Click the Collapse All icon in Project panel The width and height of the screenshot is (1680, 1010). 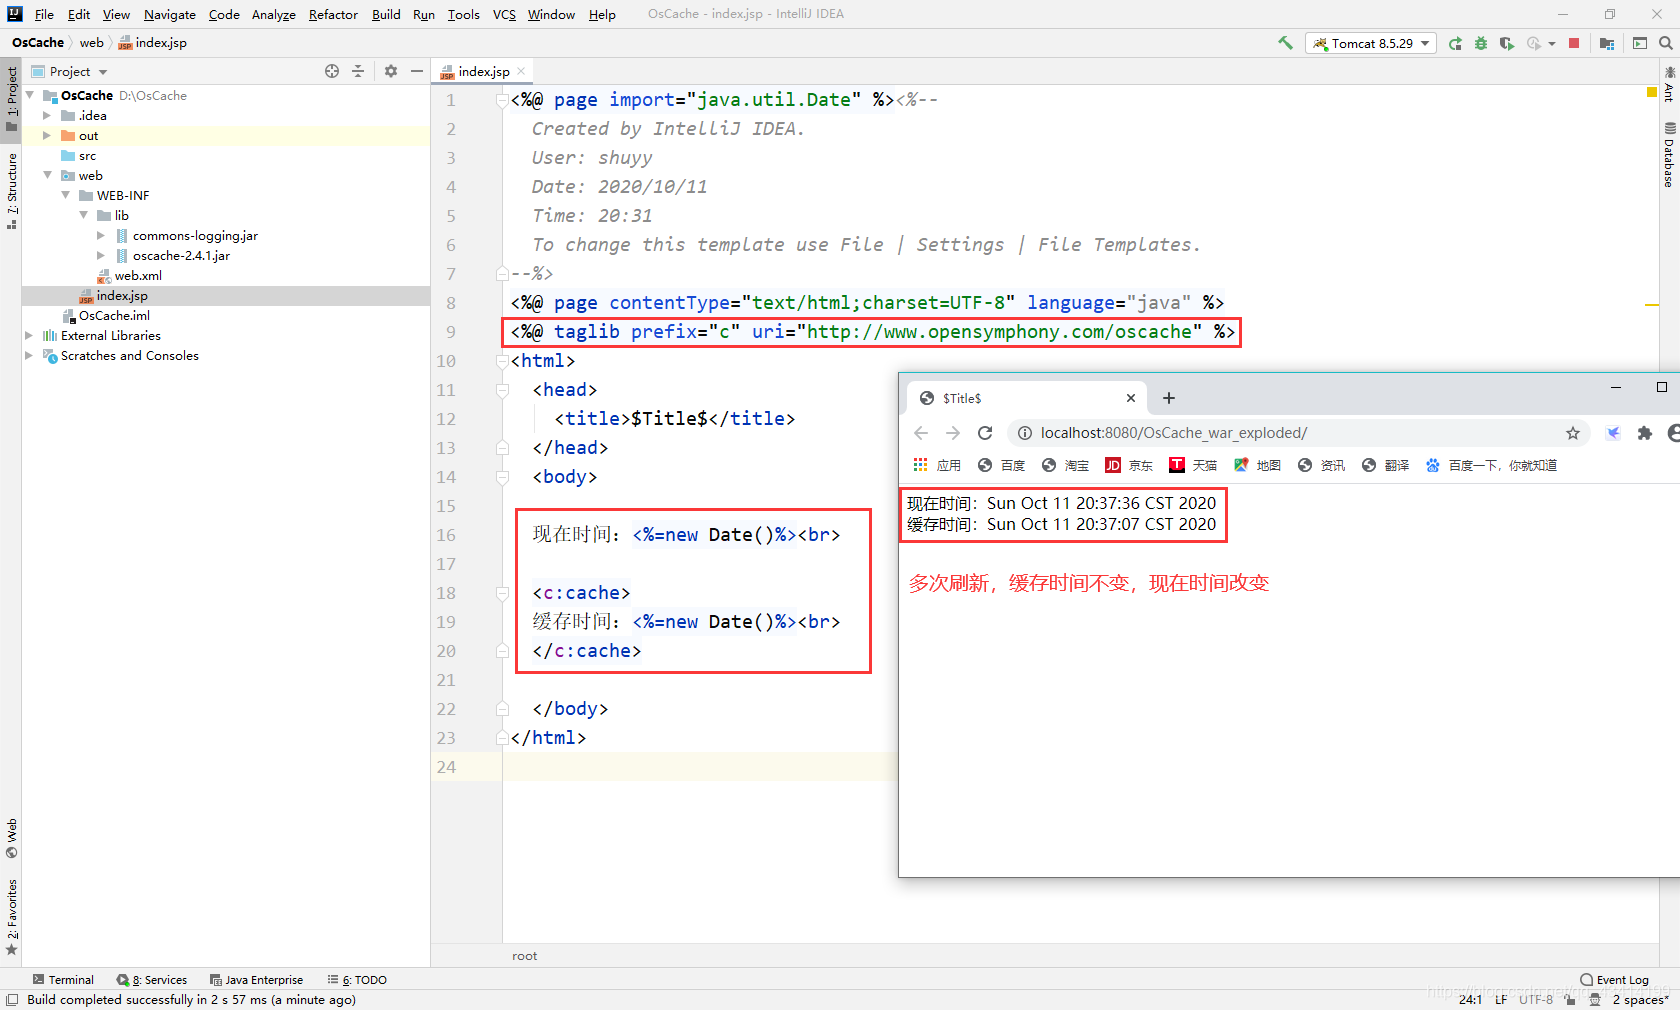pos(358,71)
